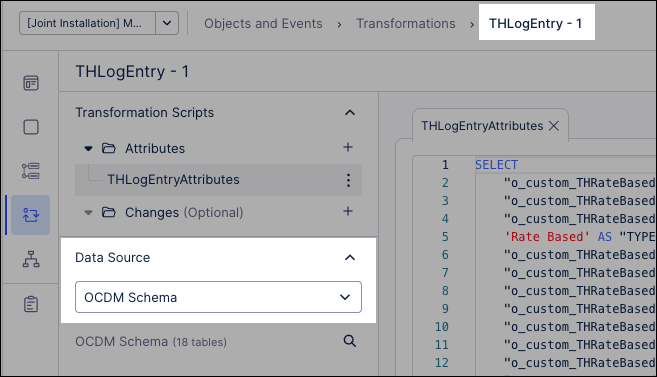Collapse the Attributes folder triangle
657x377 pixels.
coord(88,148)
